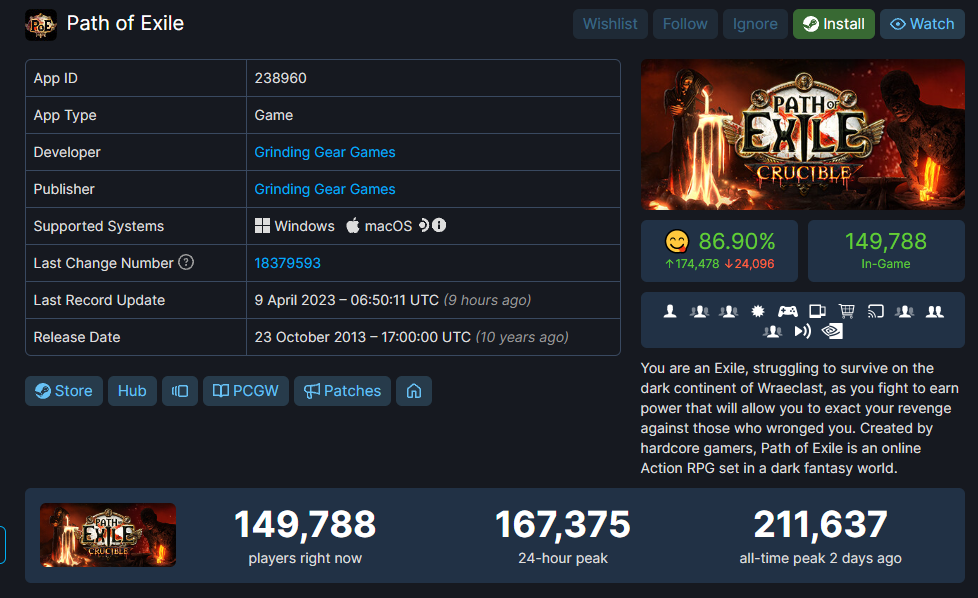Screen dimensions: 978x598
Task: Click the App ID value 238960
Action: click(x=281, y=78)
